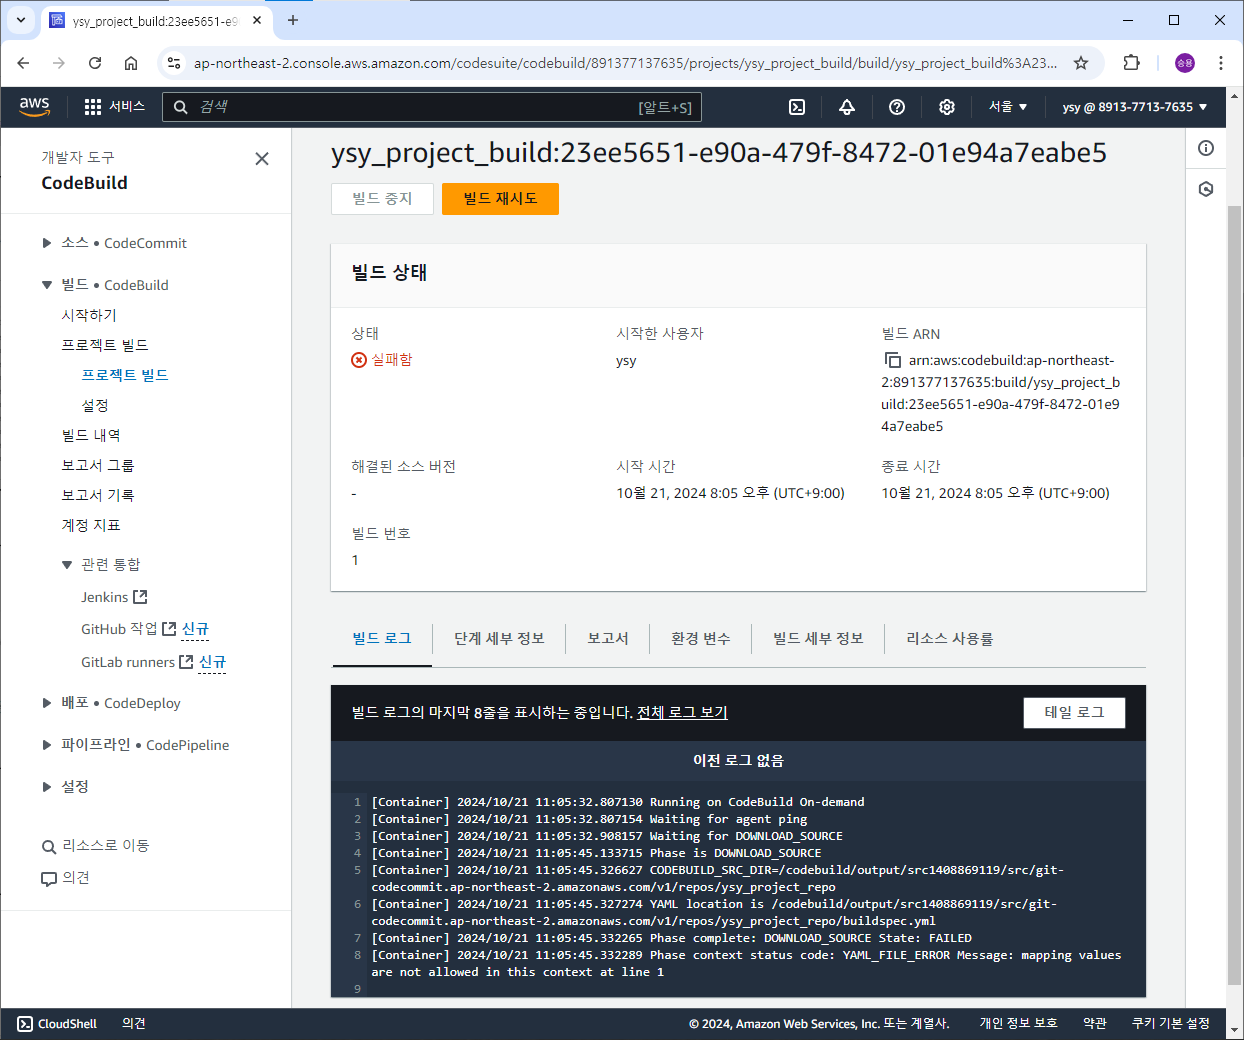
Task: Expand the 설정 section in sidebar
Action: 46,787
